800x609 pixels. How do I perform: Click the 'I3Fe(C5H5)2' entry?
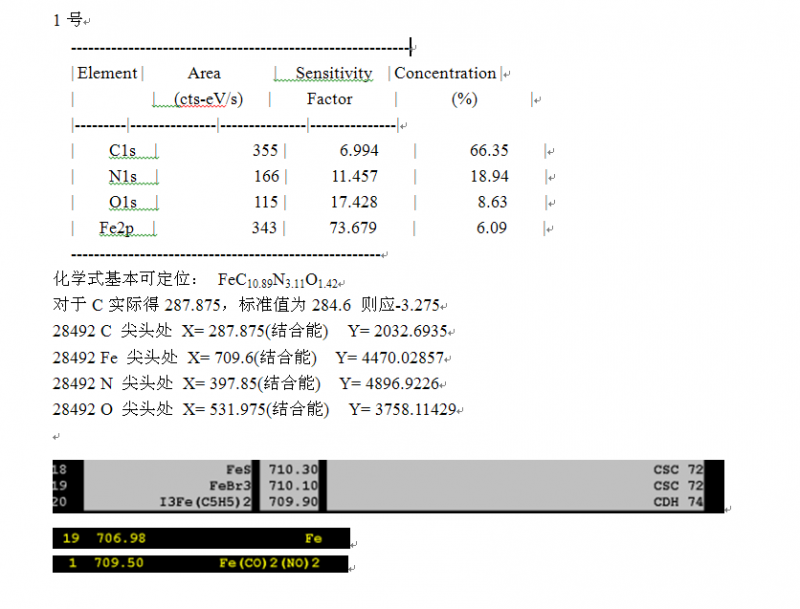(x=205, y=502)
